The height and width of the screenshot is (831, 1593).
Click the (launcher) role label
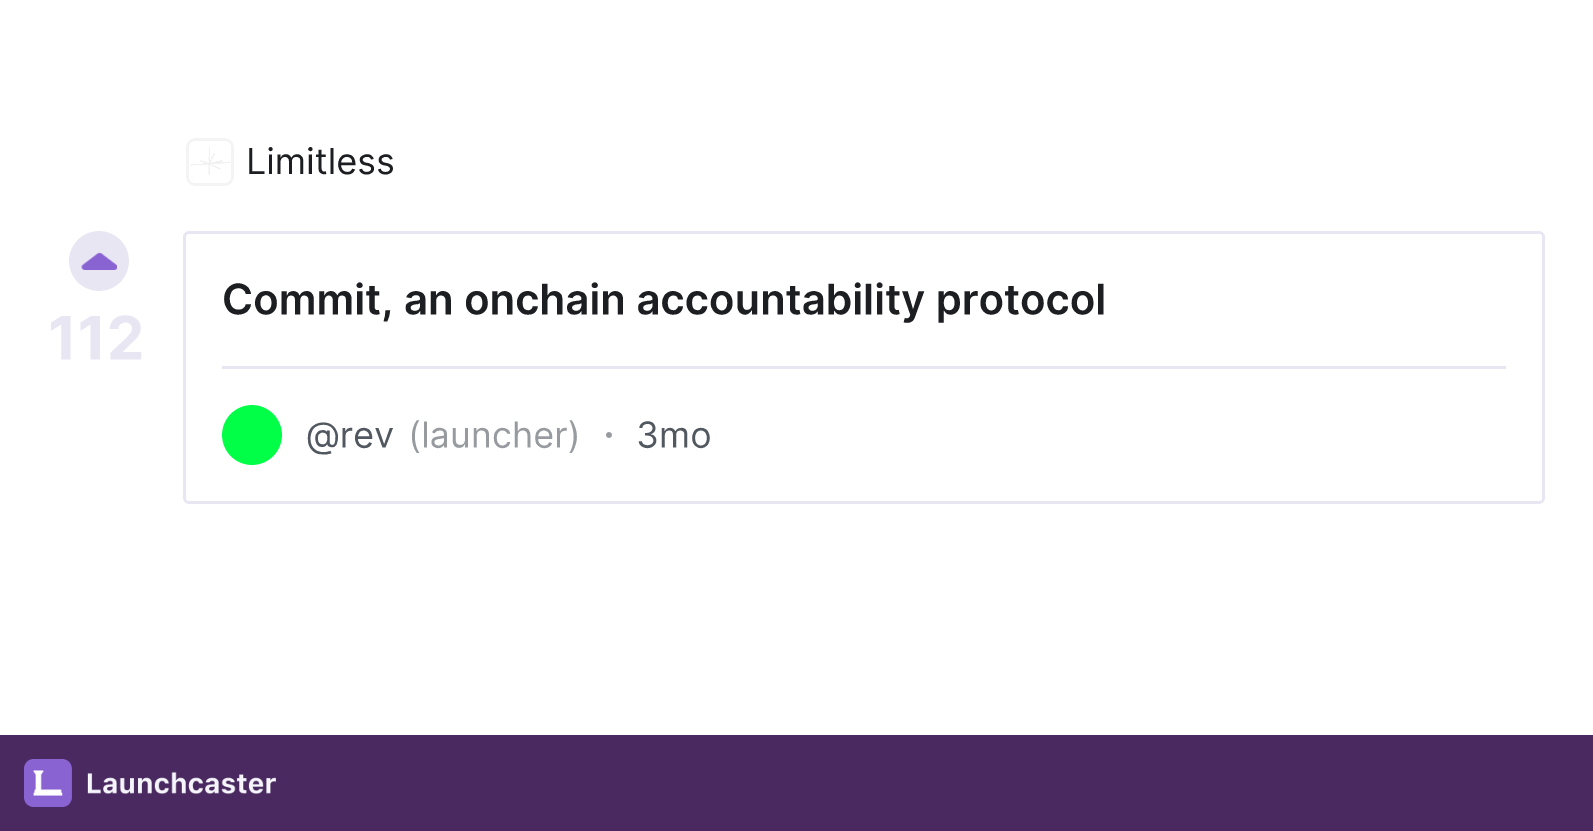coord(494,436)
